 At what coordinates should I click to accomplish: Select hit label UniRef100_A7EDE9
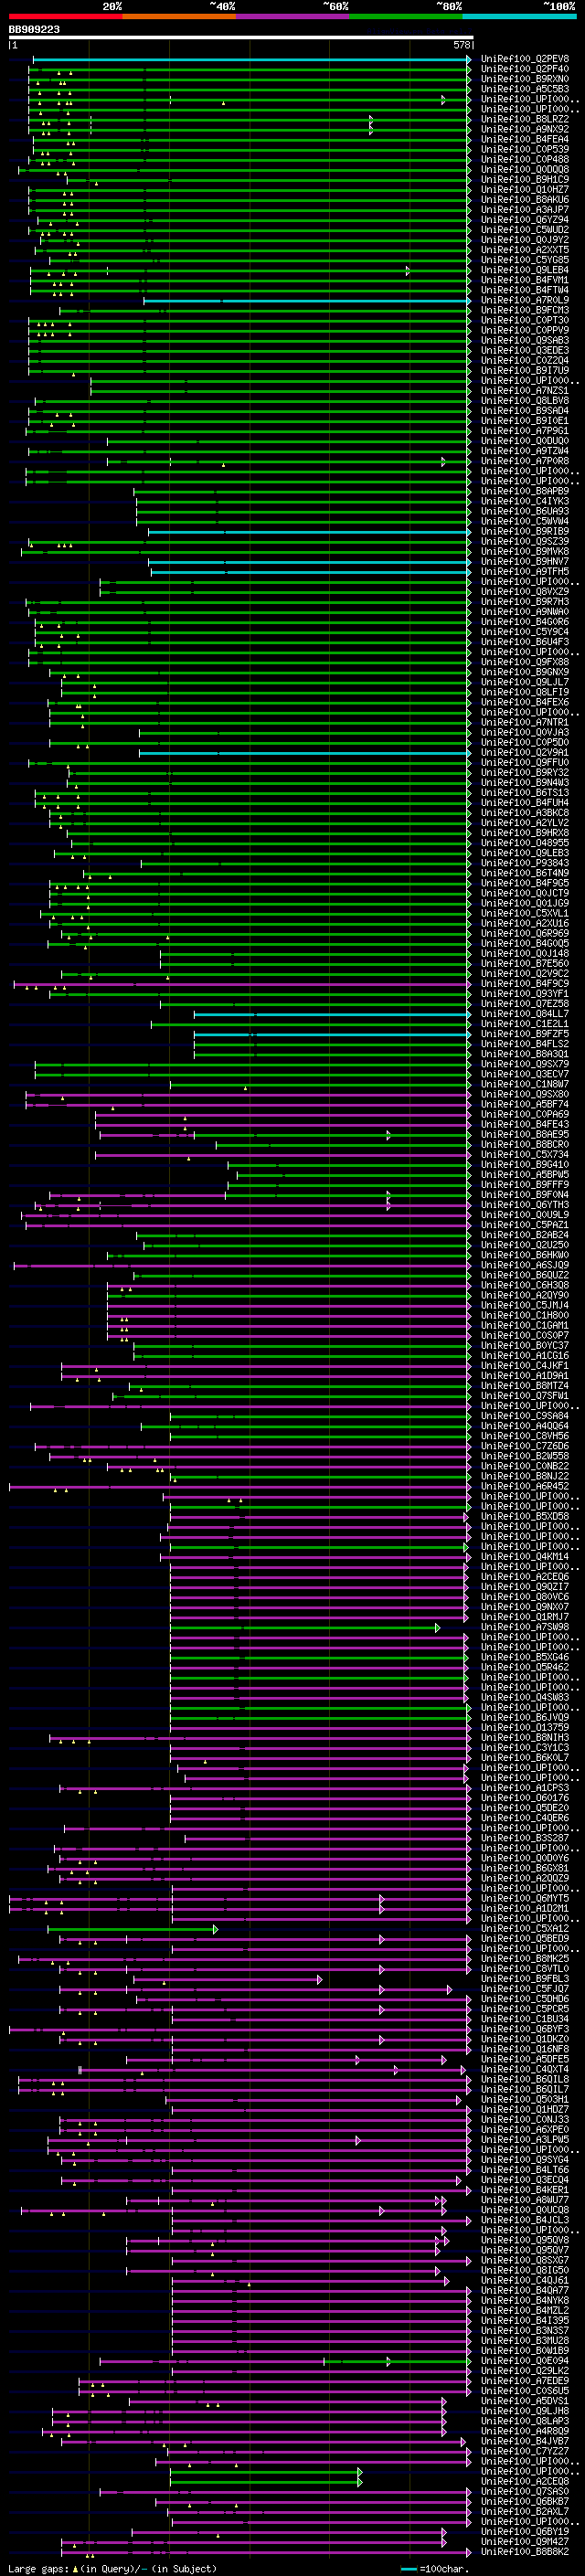tap(525, 2381)
